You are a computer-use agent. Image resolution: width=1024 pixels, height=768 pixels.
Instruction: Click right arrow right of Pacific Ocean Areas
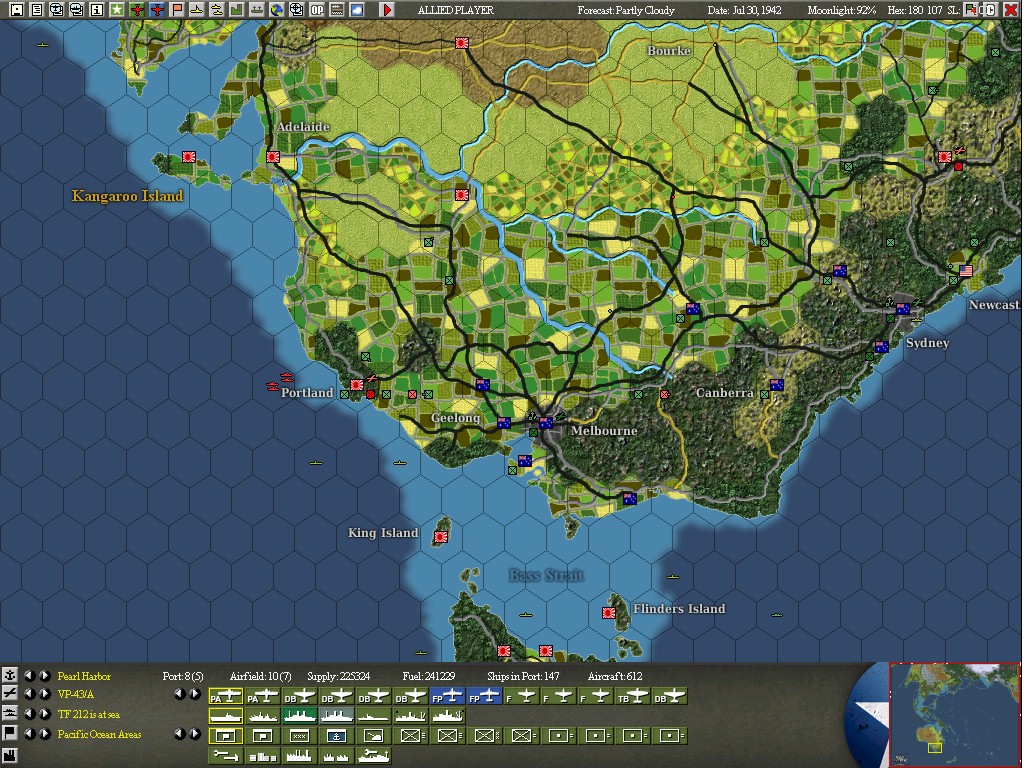[x=195, y=733]
